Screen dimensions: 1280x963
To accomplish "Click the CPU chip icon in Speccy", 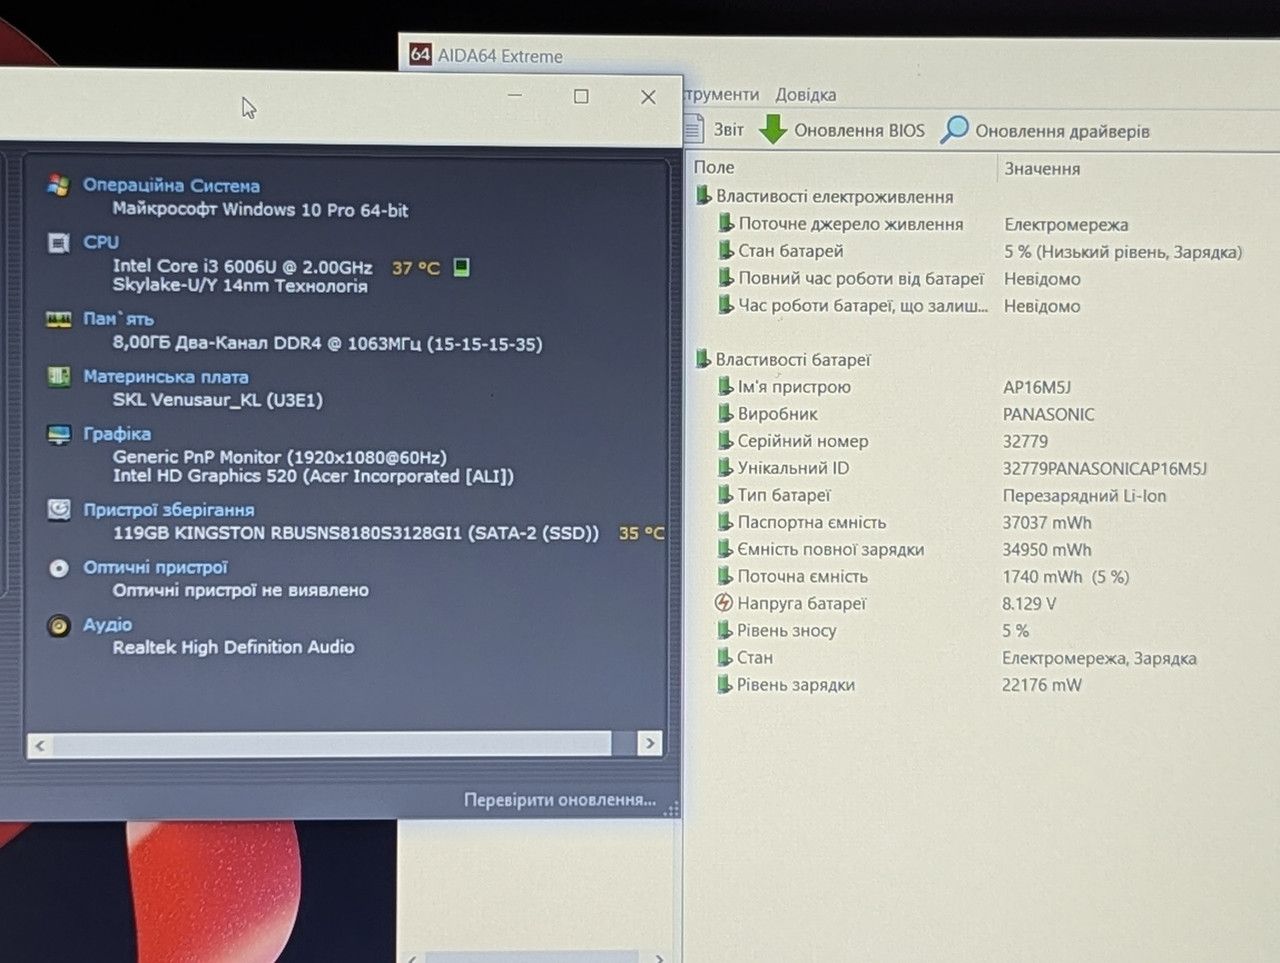I will pos(58,243).
